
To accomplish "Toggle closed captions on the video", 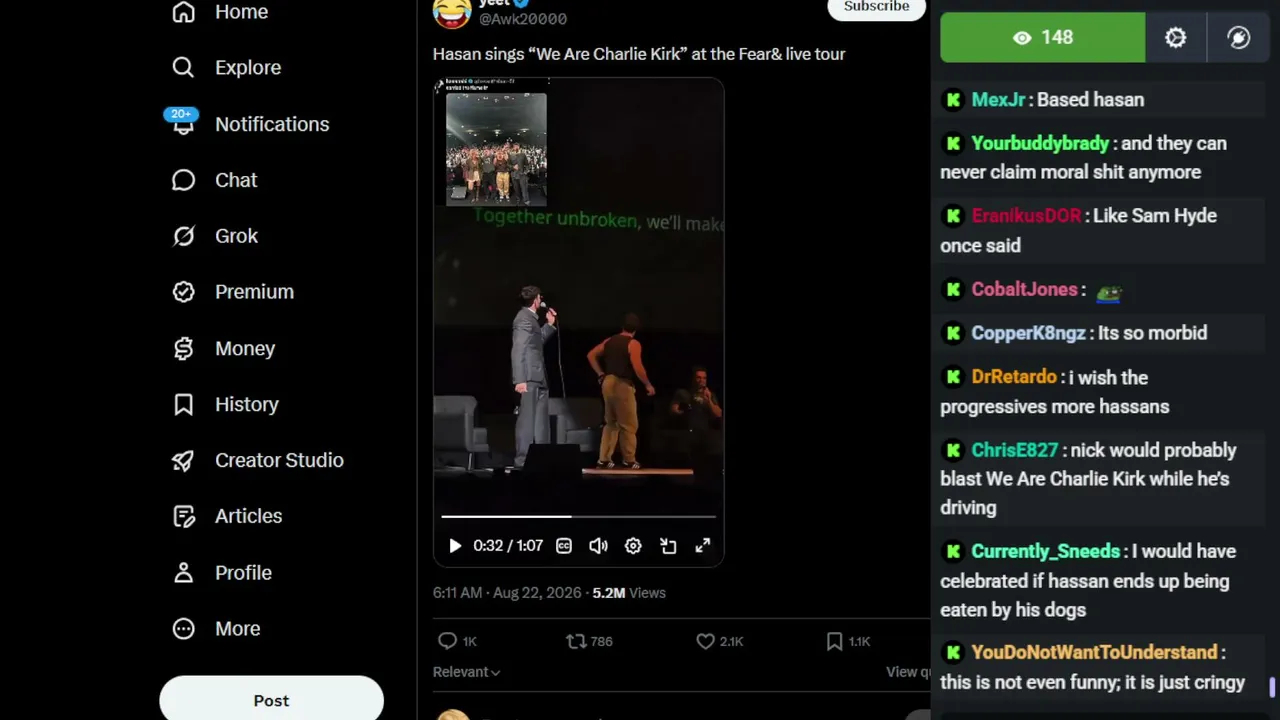I will coord(564,546).
